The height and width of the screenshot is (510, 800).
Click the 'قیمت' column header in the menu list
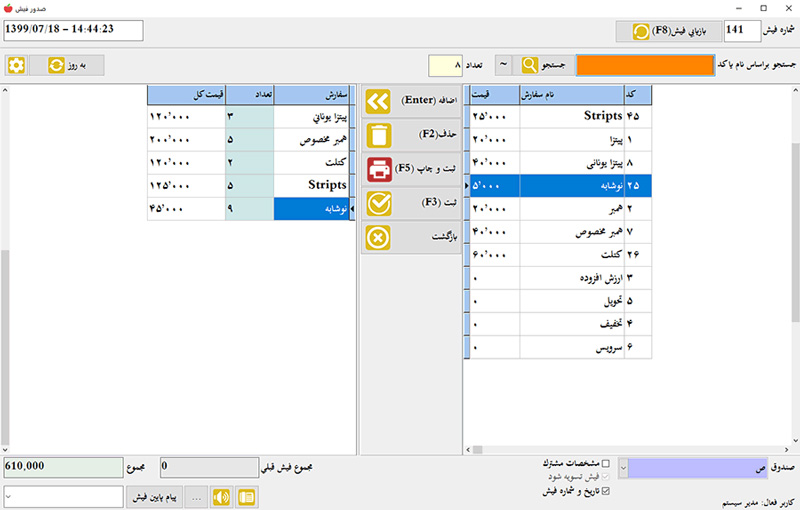pyautogui.click(x=494, y=95)
